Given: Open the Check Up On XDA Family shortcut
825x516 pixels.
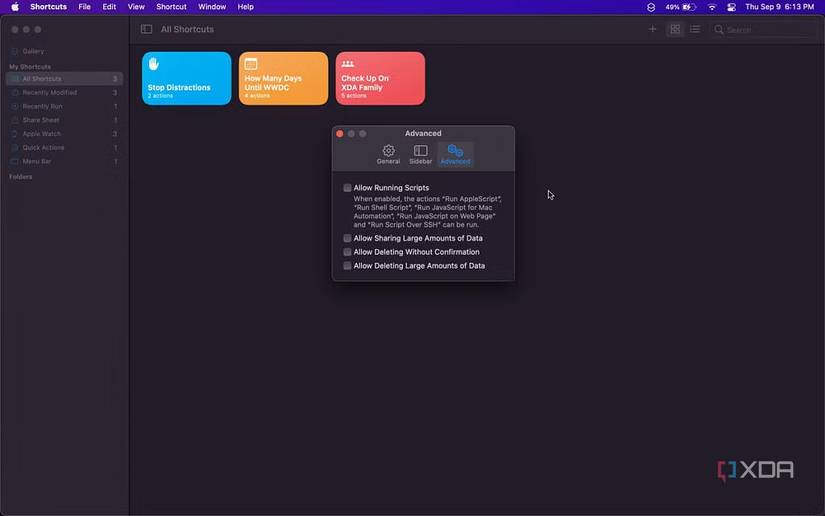Looking at the screenshot, I should coord(380,78).
